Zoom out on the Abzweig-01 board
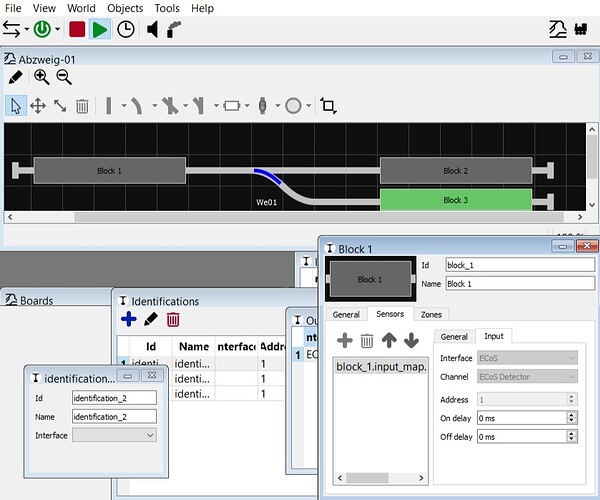The image size is (600, 500). tap(64, 77)
